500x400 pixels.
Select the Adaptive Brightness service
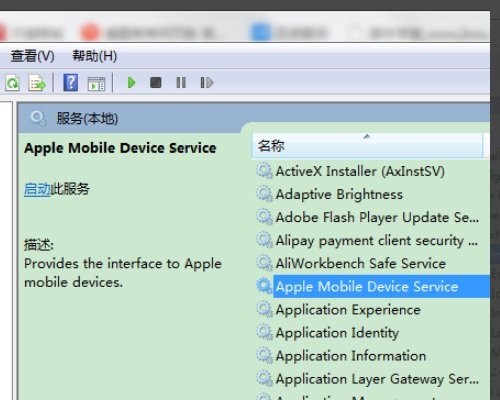[339, 194]
